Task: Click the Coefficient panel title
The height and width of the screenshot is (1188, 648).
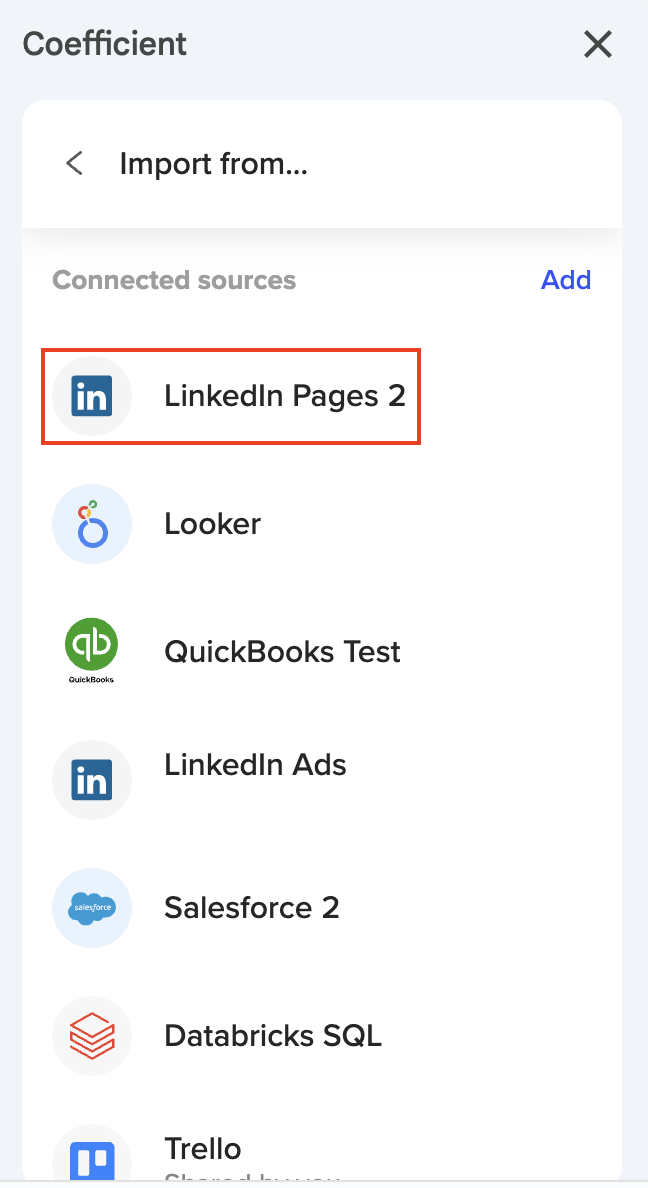Action: (105, 44)
